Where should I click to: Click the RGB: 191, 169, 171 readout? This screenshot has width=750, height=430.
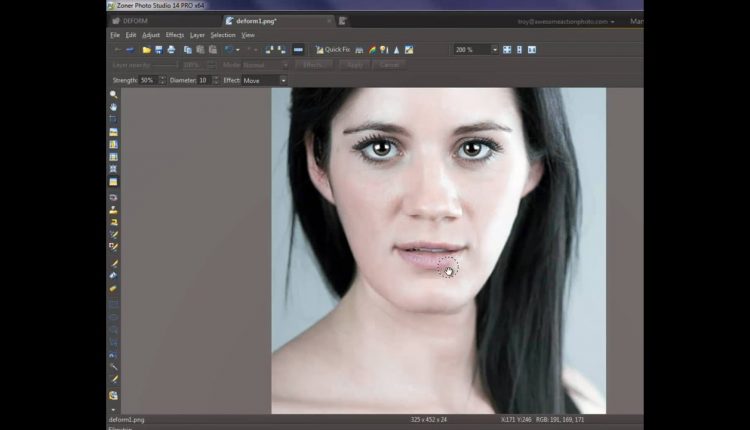point(560,420)
